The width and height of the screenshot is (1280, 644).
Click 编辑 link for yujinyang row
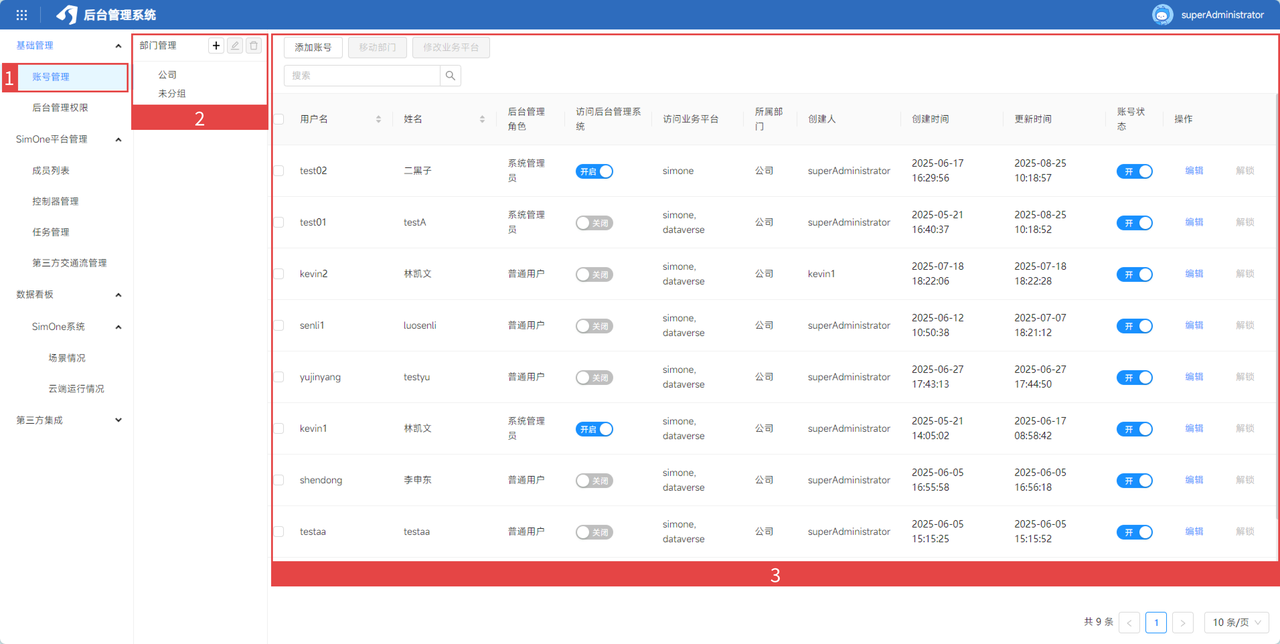pyautogui.click(x=1193, y=377)
